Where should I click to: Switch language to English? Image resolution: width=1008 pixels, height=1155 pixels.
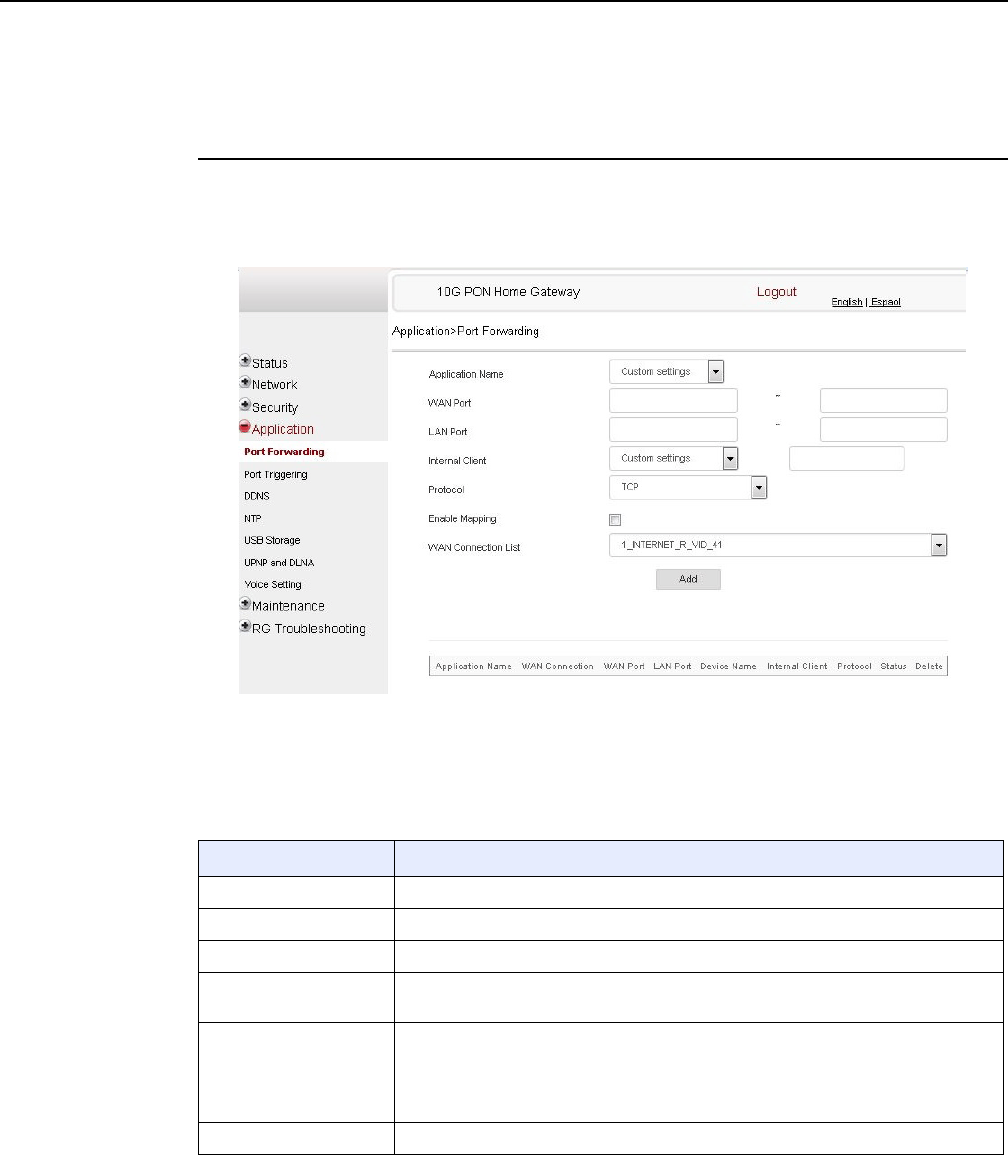(847, 302)
